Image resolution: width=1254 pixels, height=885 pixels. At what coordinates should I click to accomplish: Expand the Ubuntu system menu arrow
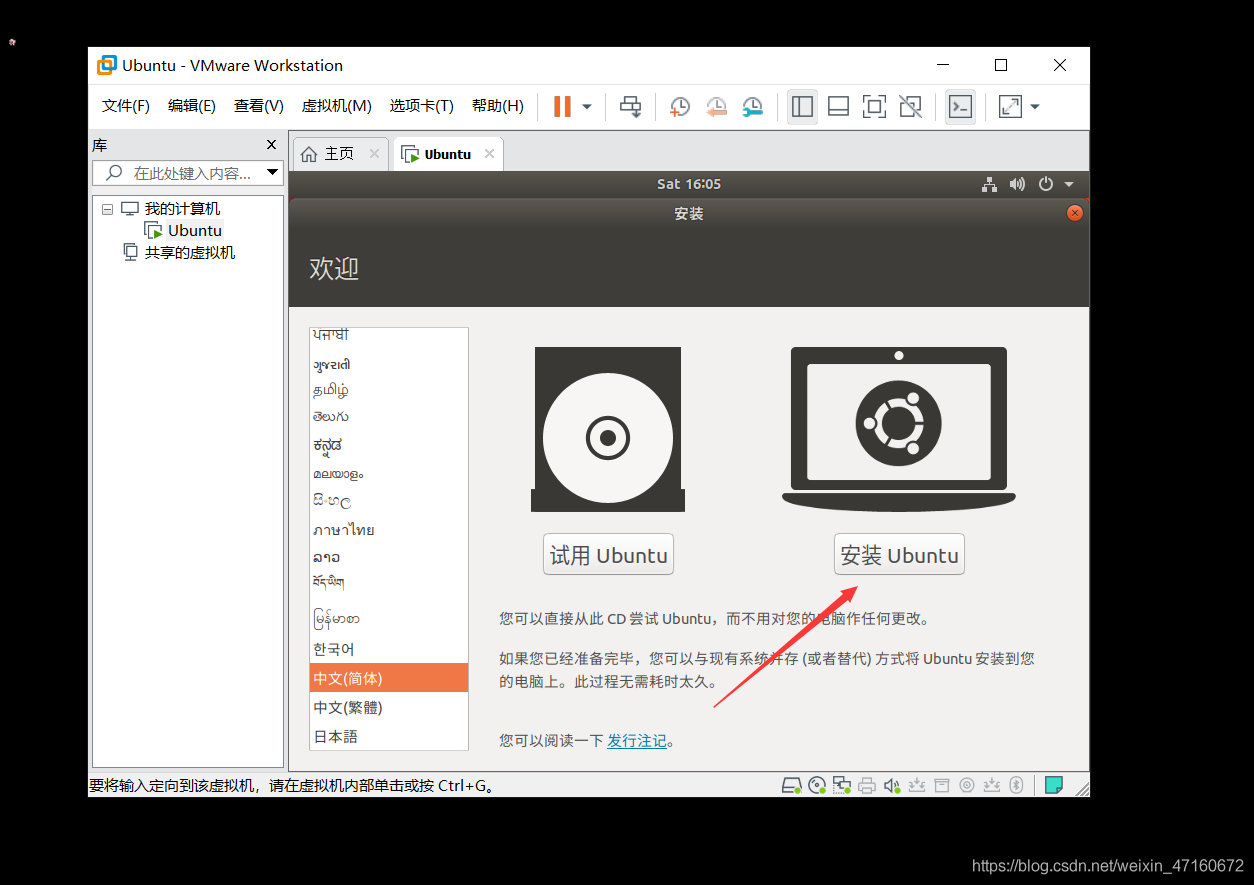[1069, 184]
